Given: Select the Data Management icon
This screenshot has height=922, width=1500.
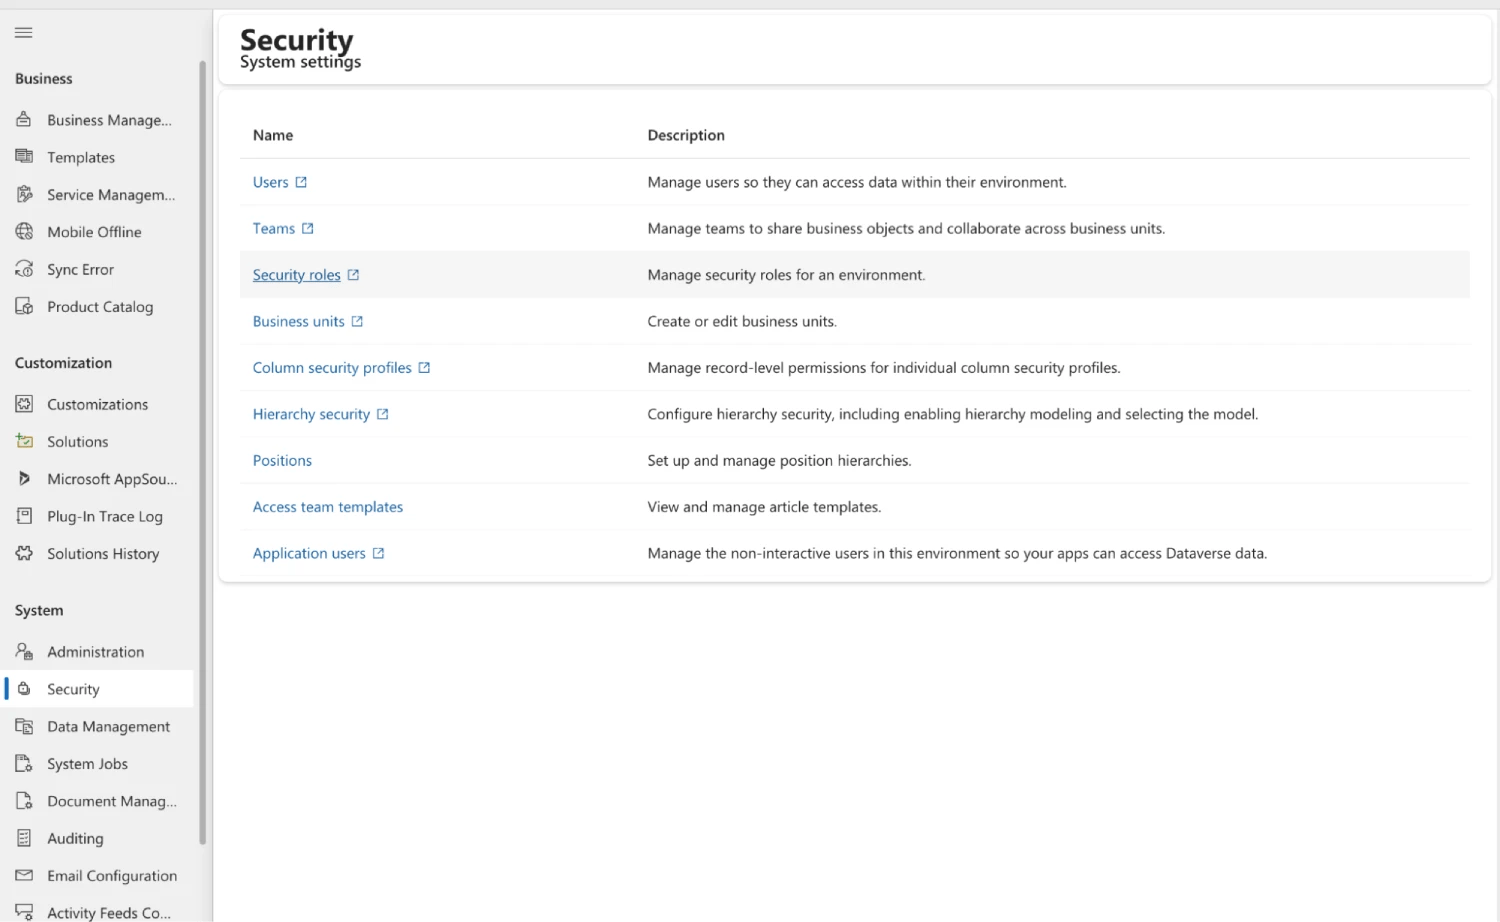Looking at the screenshot, I should tap(25, 726).
